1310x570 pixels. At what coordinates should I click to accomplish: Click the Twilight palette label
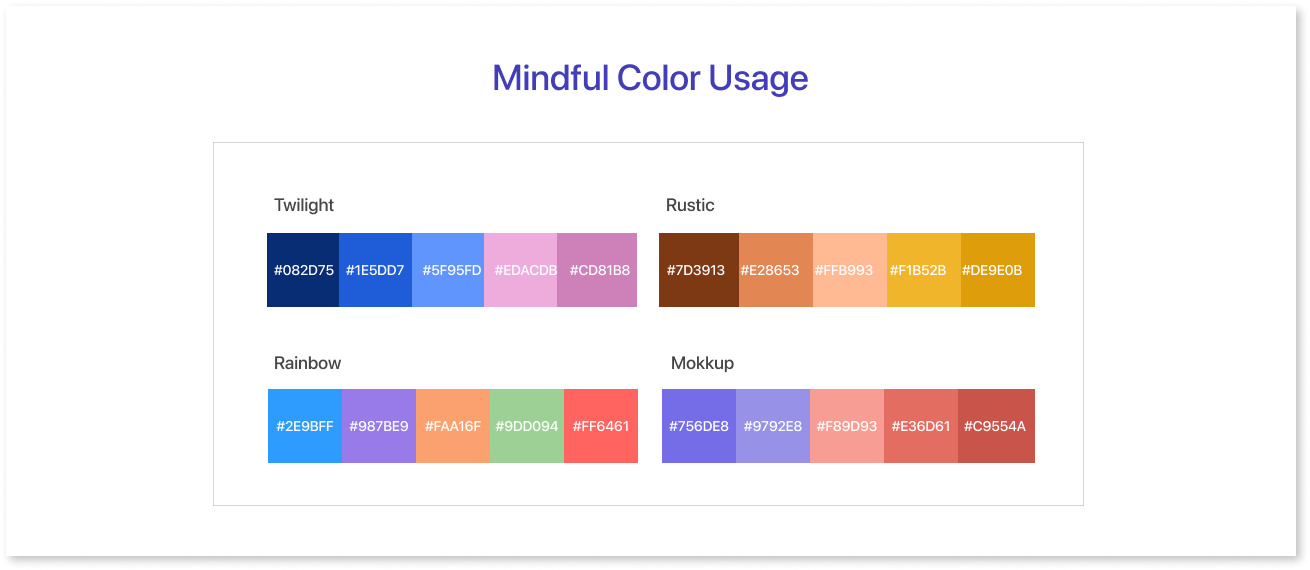[x=304, y=205]
